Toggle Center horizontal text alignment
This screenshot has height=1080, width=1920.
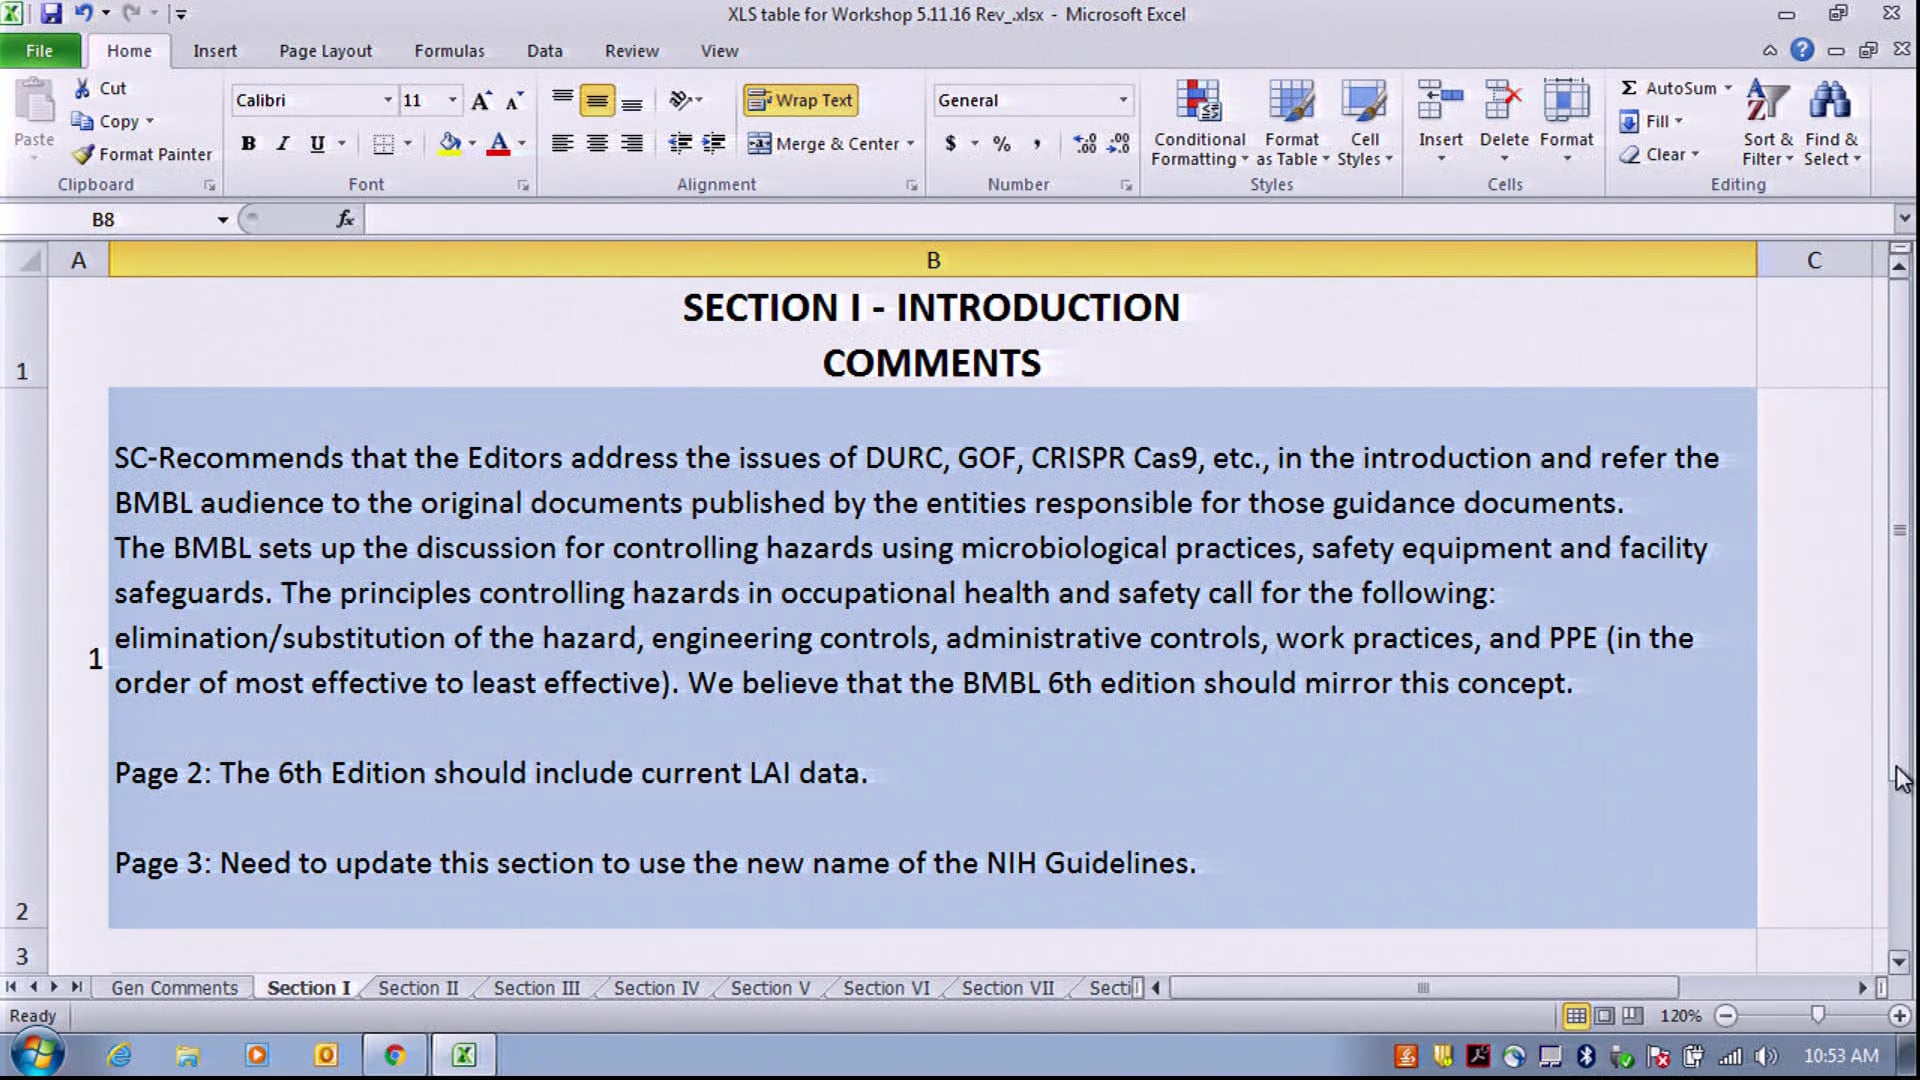click(x=597, y=144)
